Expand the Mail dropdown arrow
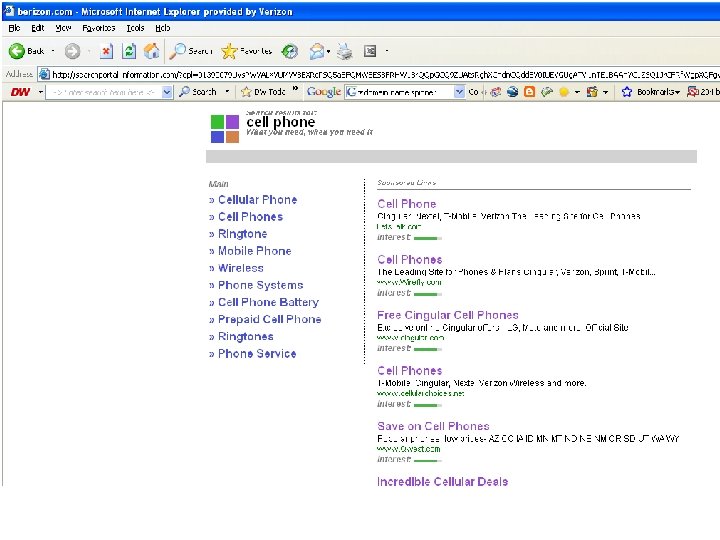Screen dimensions: 720x540 tap(328, 51)
